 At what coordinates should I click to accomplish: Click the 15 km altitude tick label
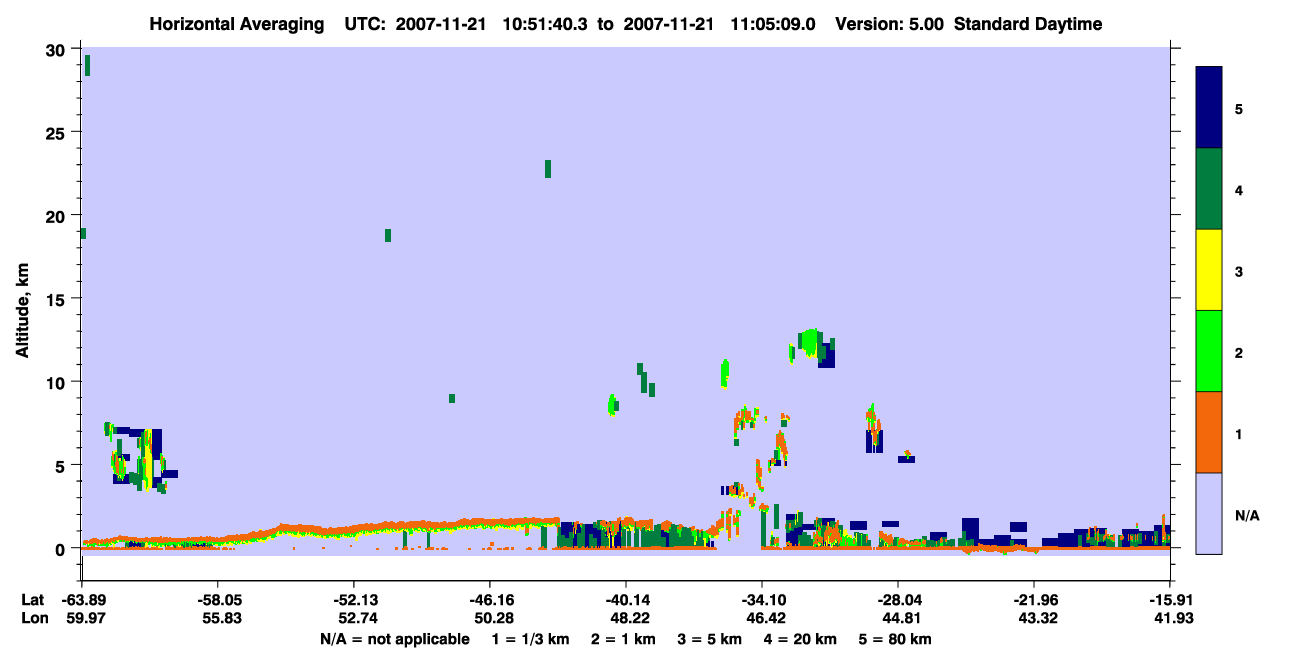coord(56,299)
